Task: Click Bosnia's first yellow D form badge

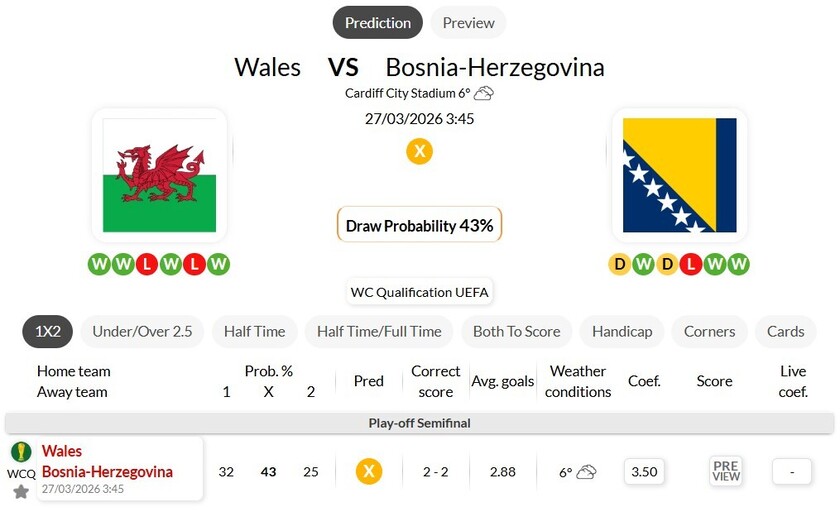Action: coord(619,265)
